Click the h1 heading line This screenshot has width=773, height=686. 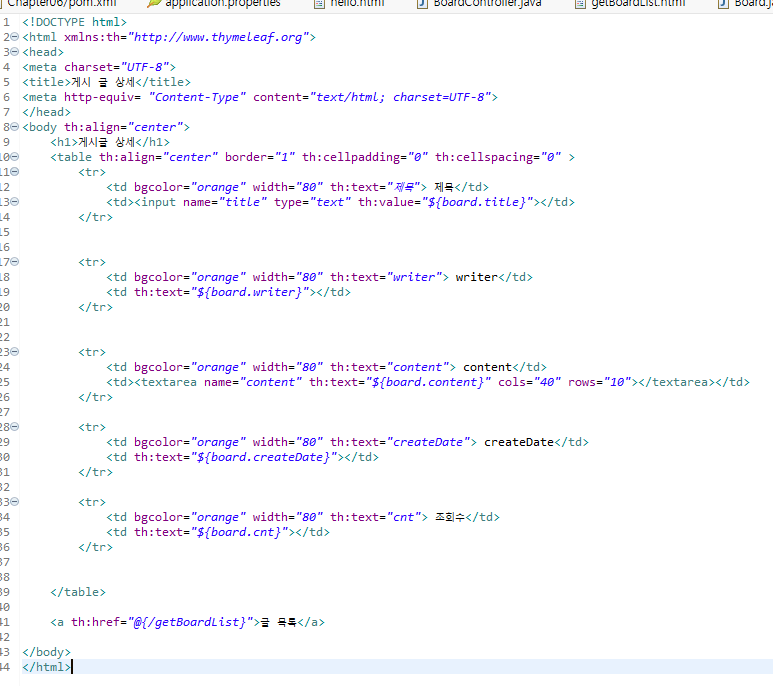pyautogui.click(x=110, y=142)
